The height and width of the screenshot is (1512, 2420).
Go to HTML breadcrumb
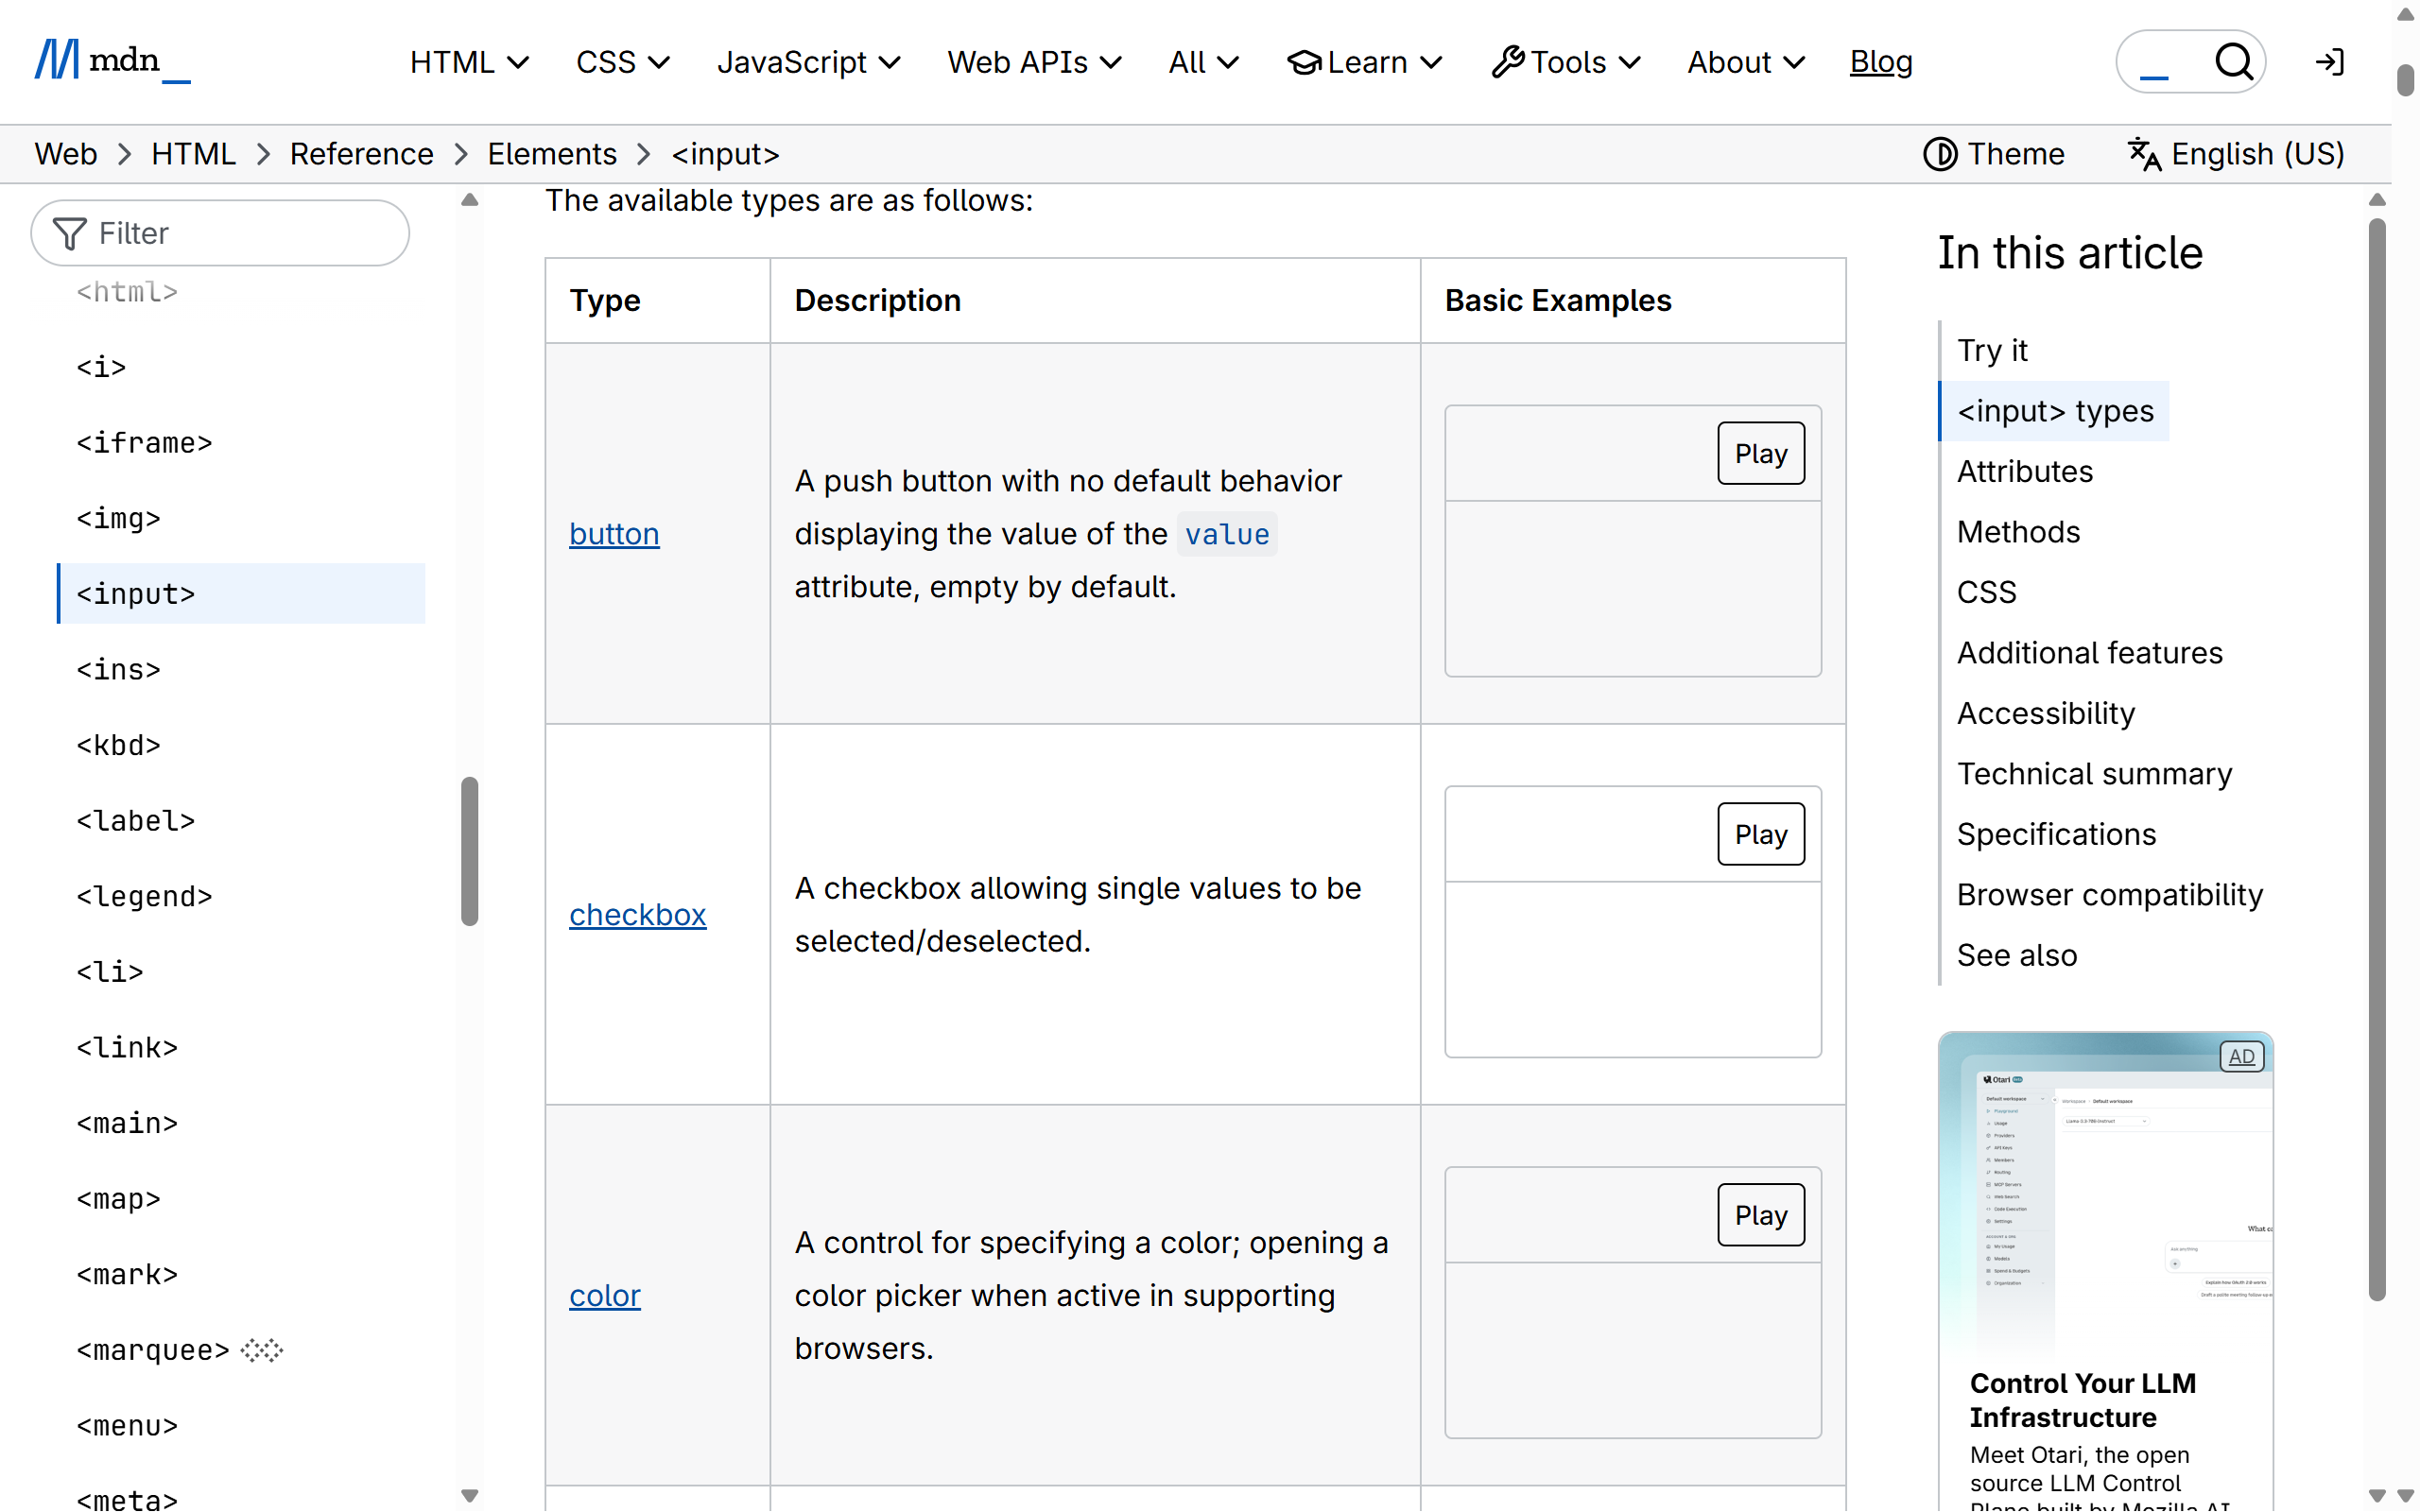[x=193, y=154]
